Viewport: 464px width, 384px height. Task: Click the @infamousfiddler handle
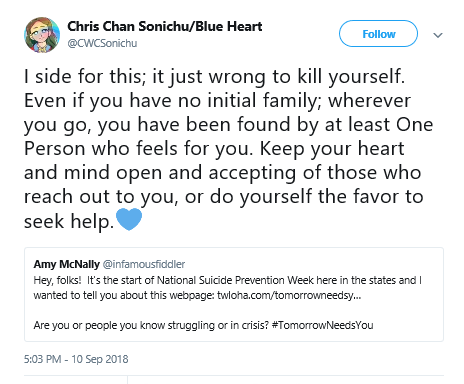(x=144, y=264)
